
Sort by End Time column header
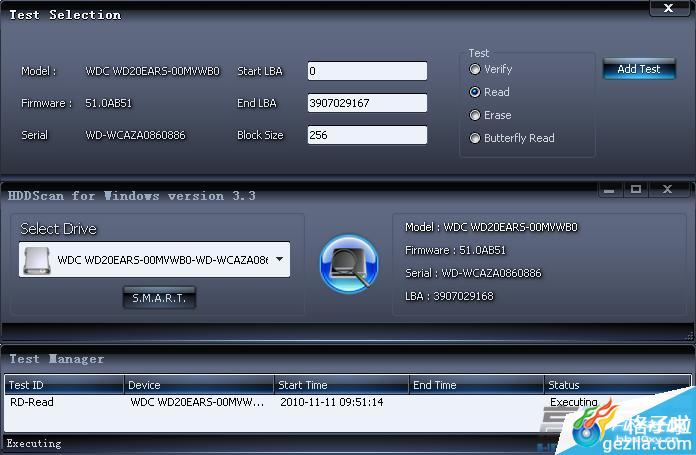[x=476, y=385]
